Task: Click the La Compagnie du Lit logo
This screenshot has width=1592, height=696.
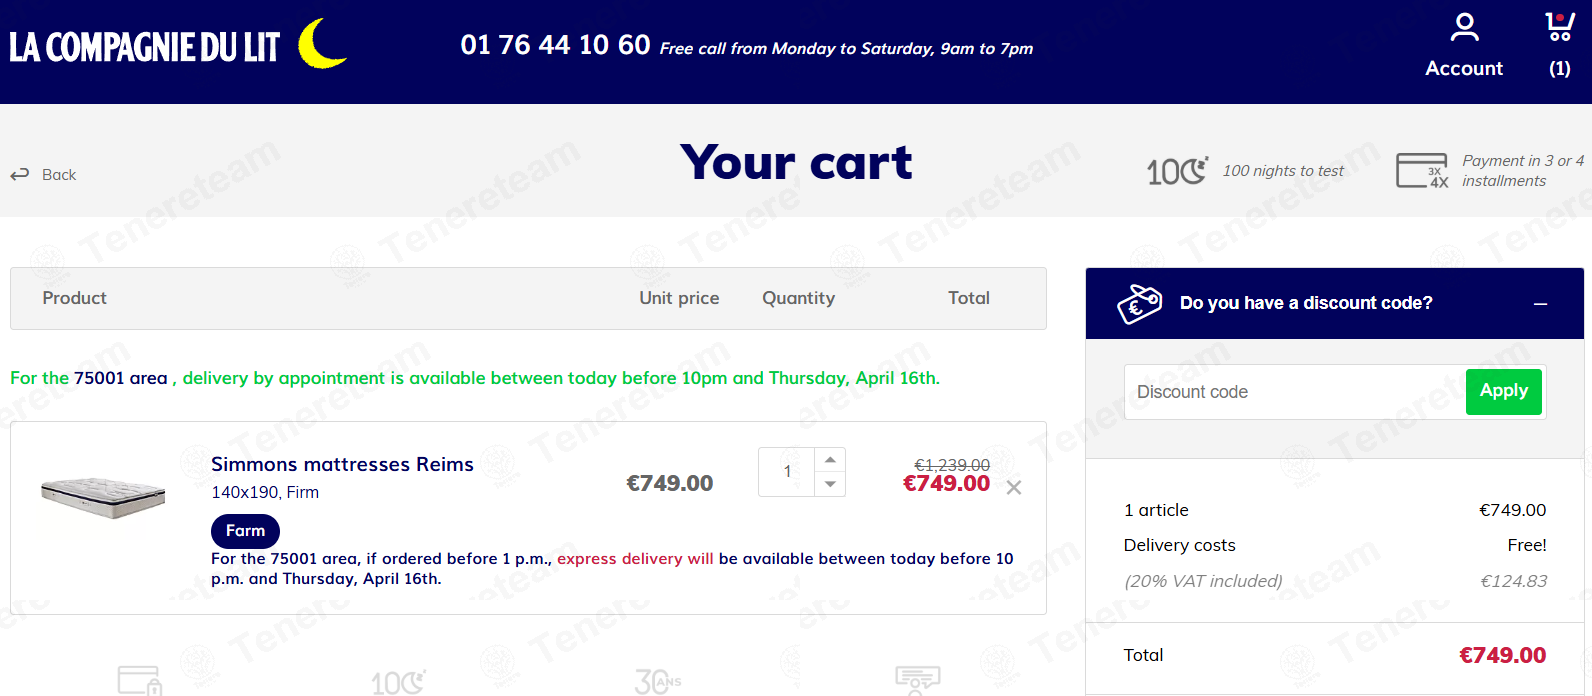Action: (x=145, y=47)
